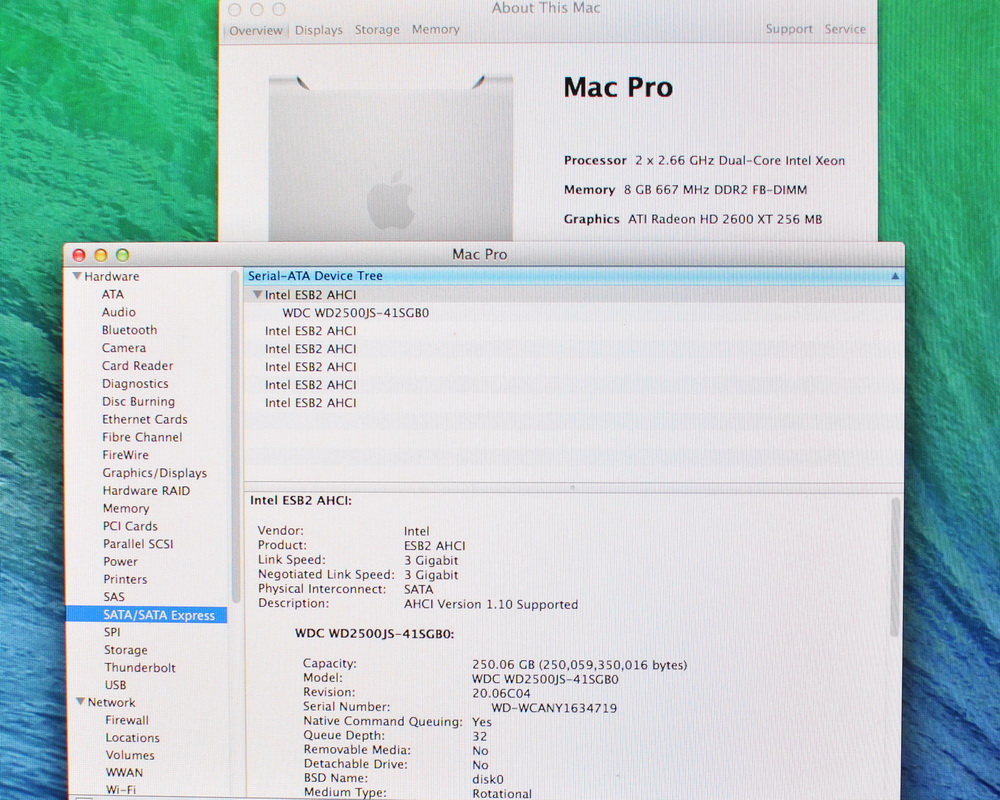Select Diagnostics in the sidebar
The height and width of the screenshot is (800, 1000).
(135, 383)
